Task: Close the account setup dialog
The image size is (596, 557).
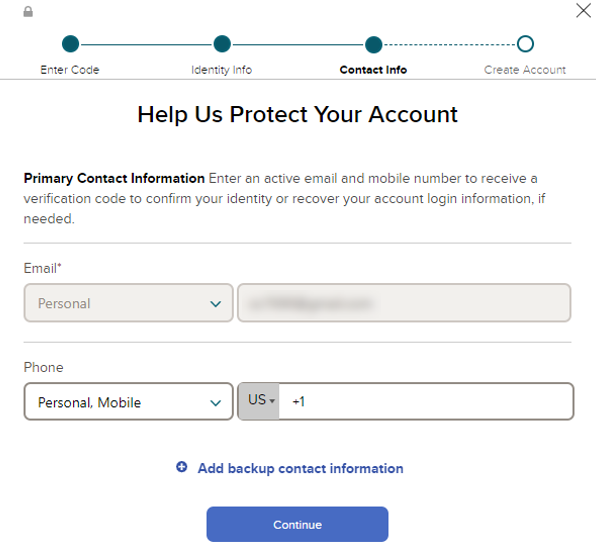Action: (583, 10)
